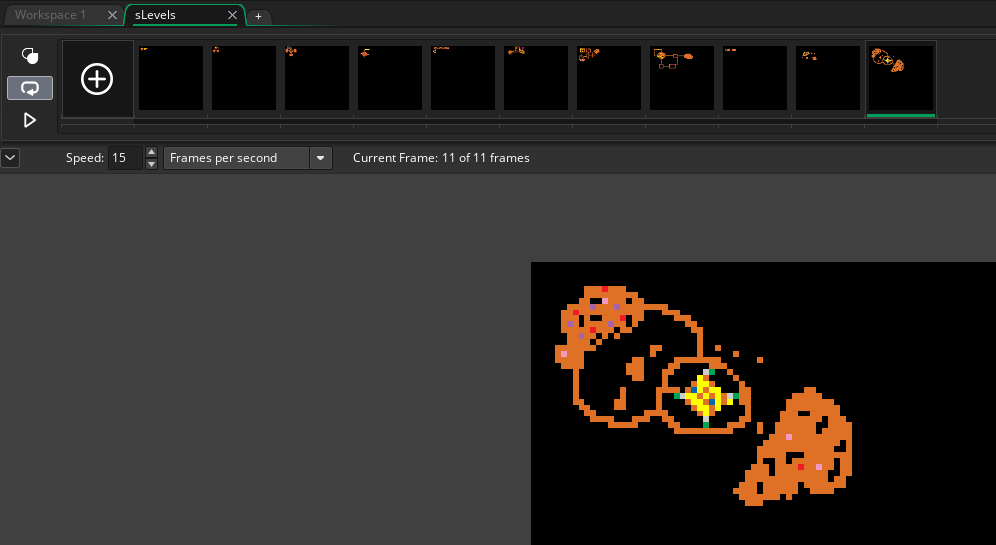Collapse the frames panel chevron
This screenshot has width=996, height=545.
(10, 158)
